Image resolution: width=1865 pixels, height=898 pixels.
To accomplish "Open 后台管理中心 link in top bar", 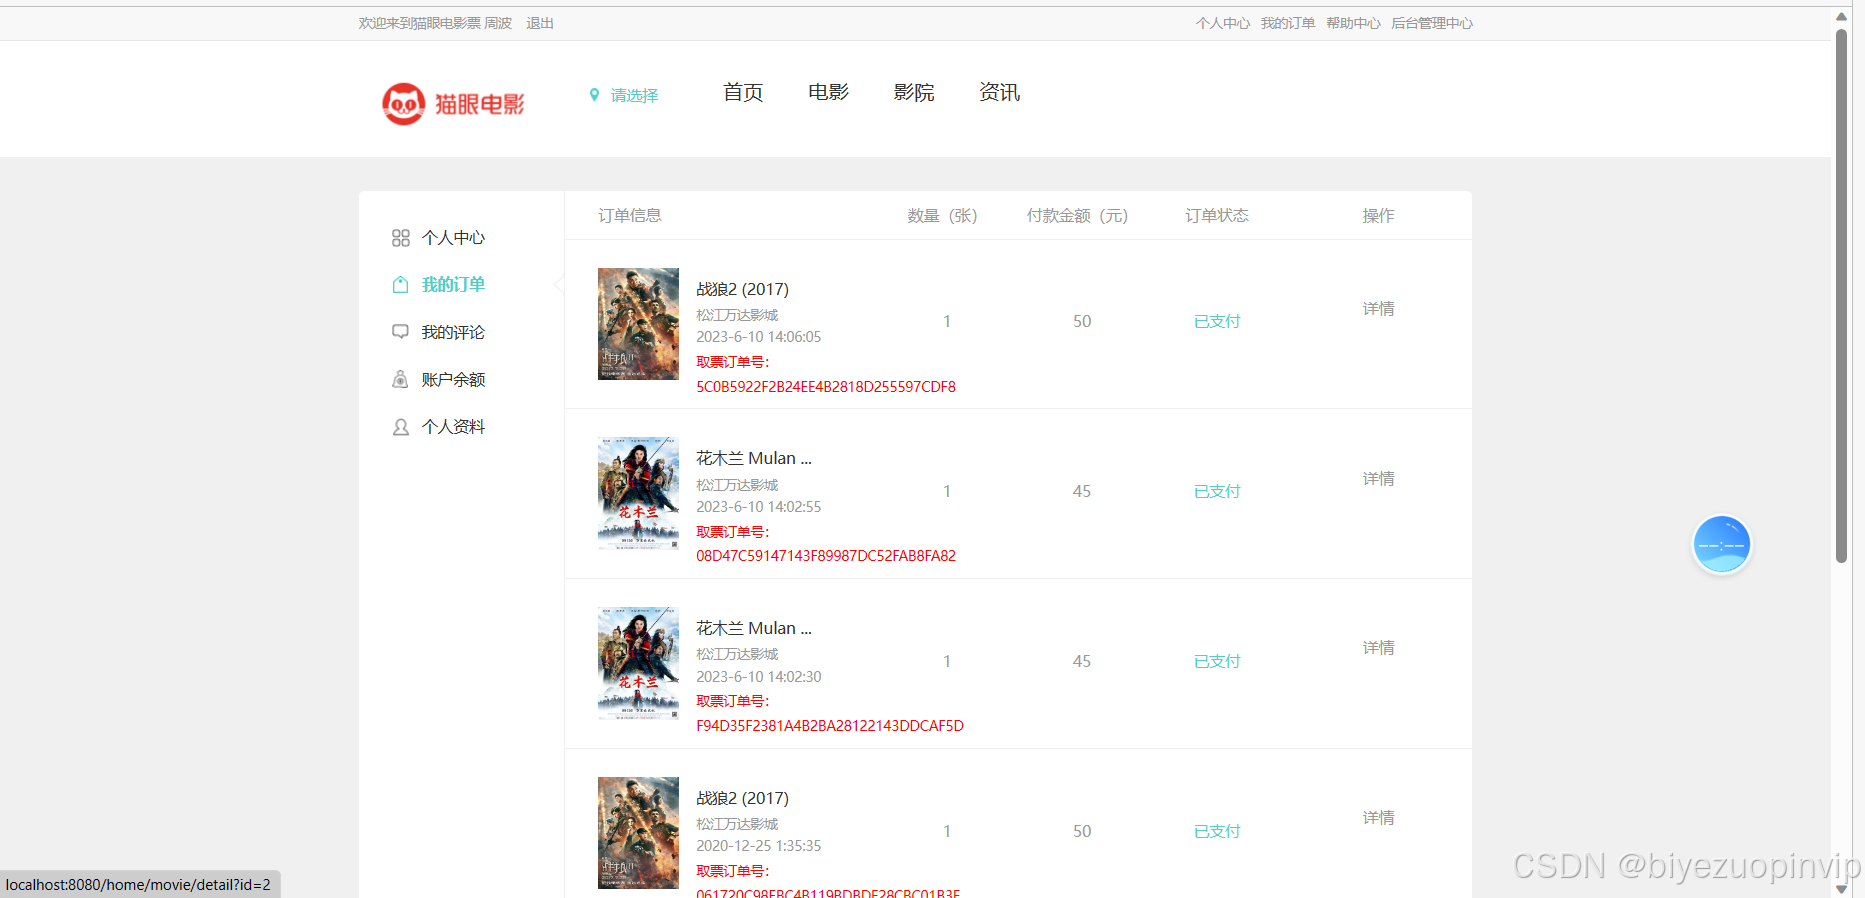I will point(1432,23).
